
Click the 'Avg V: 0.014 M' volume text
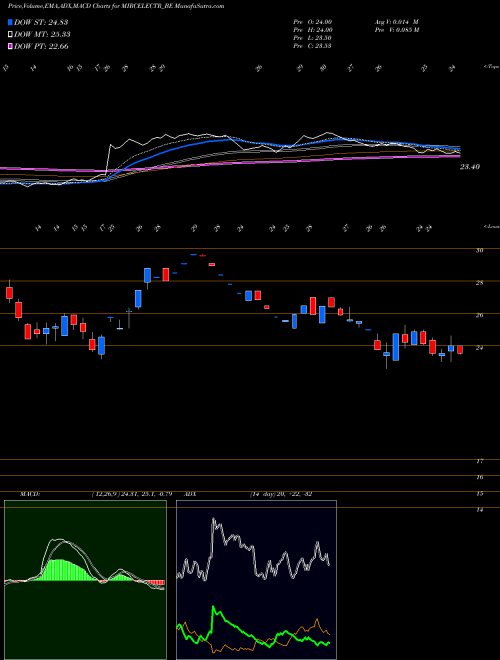coord(396,22)
